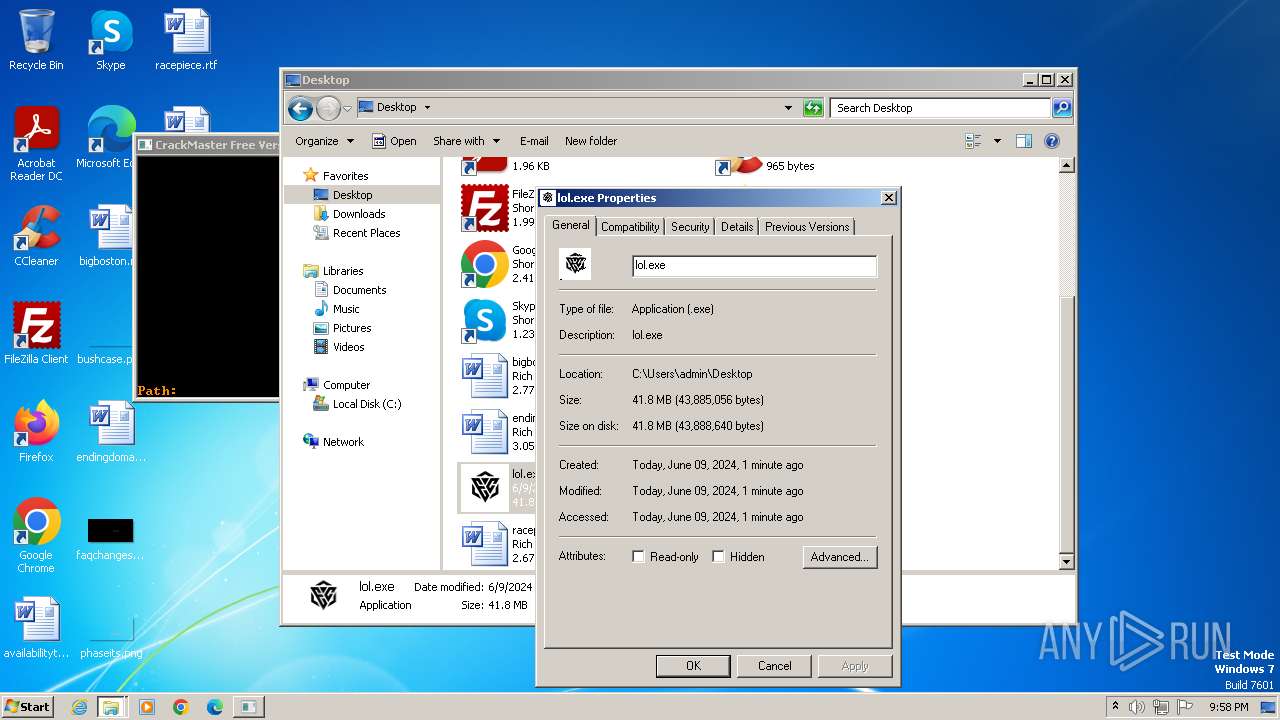Open Advanced attributes dialog
Image resolution: width=1280 pixels, height=720 pixels.
click(840, 557)
